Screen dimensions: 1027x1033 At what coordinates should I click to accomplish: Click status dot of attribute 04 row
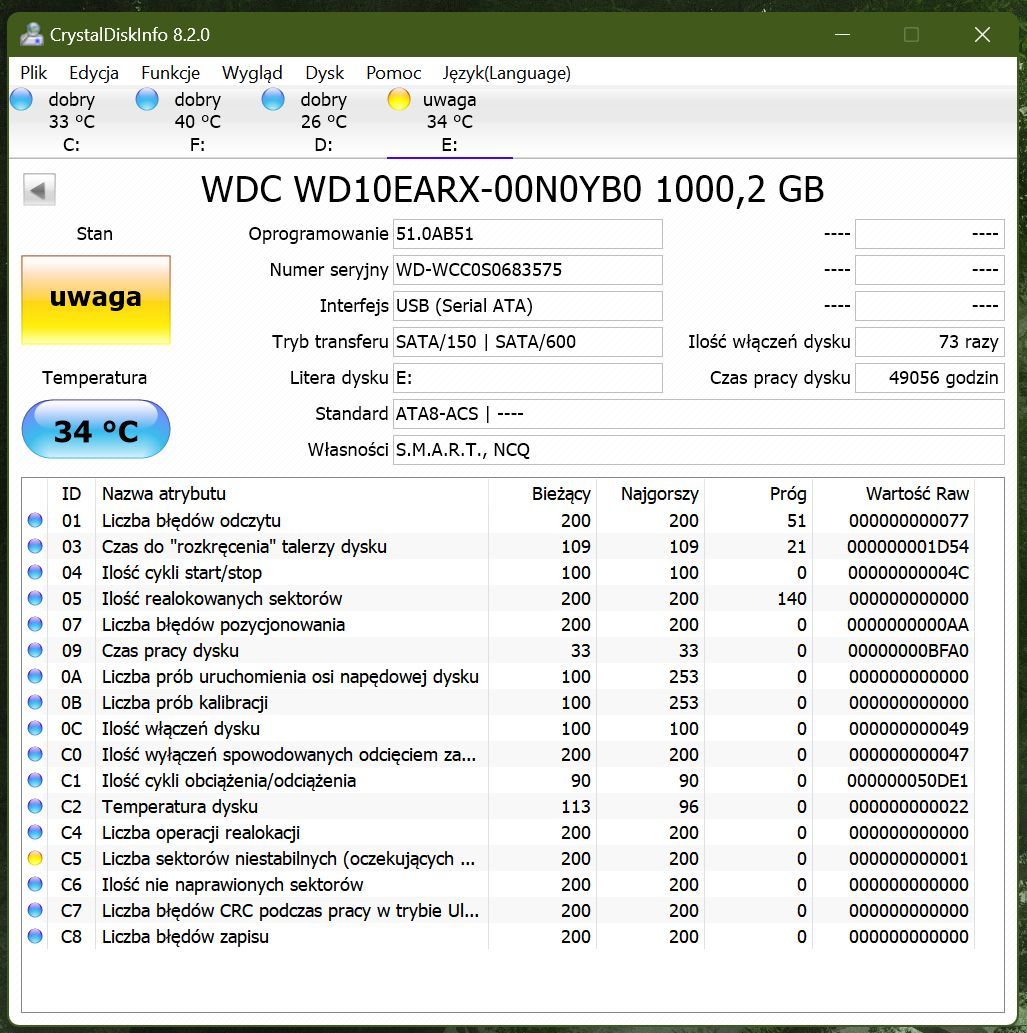(35, 572)
